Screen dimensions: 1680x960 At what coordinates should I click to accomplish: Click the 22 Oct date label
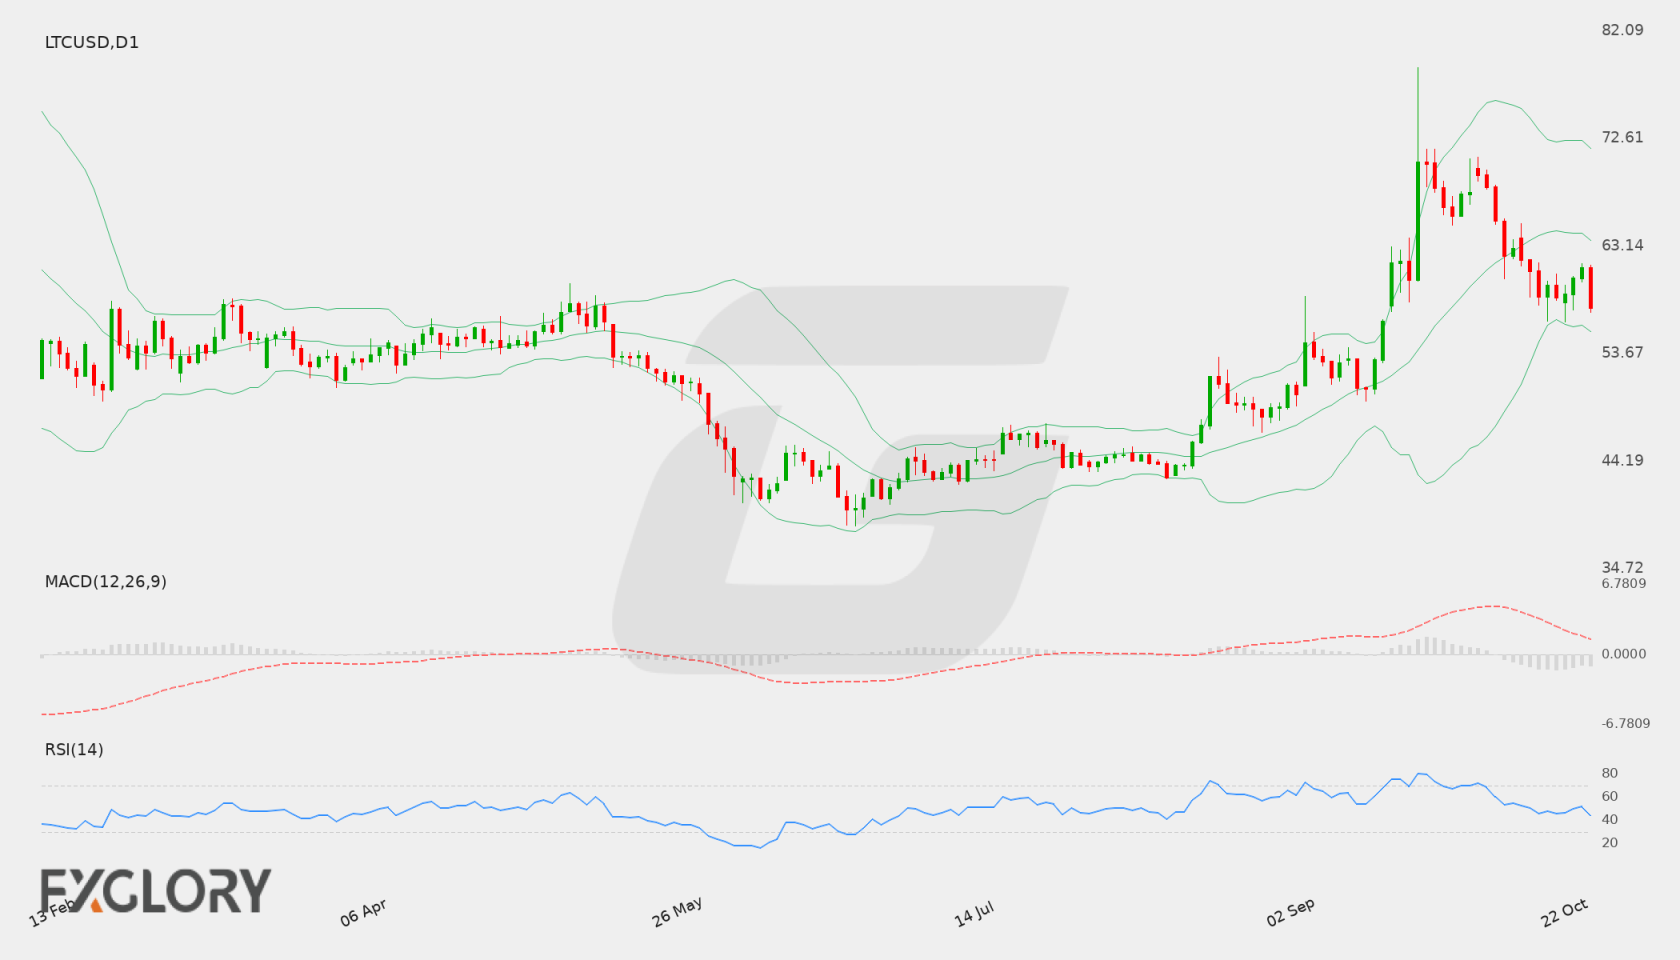pyautogui.click(x=1564, y=912)
